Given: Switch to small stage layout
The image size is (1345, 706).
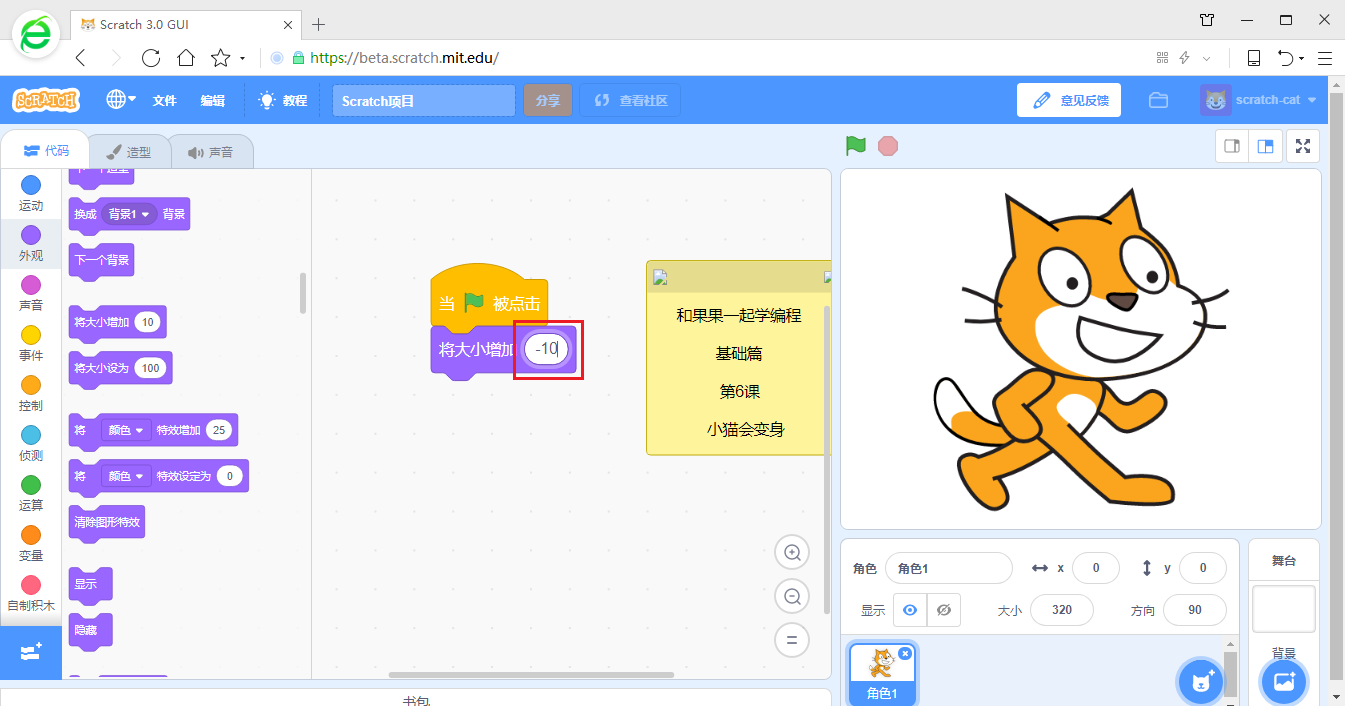Looking at the screenshot, I should click(x=1232, y=146).
